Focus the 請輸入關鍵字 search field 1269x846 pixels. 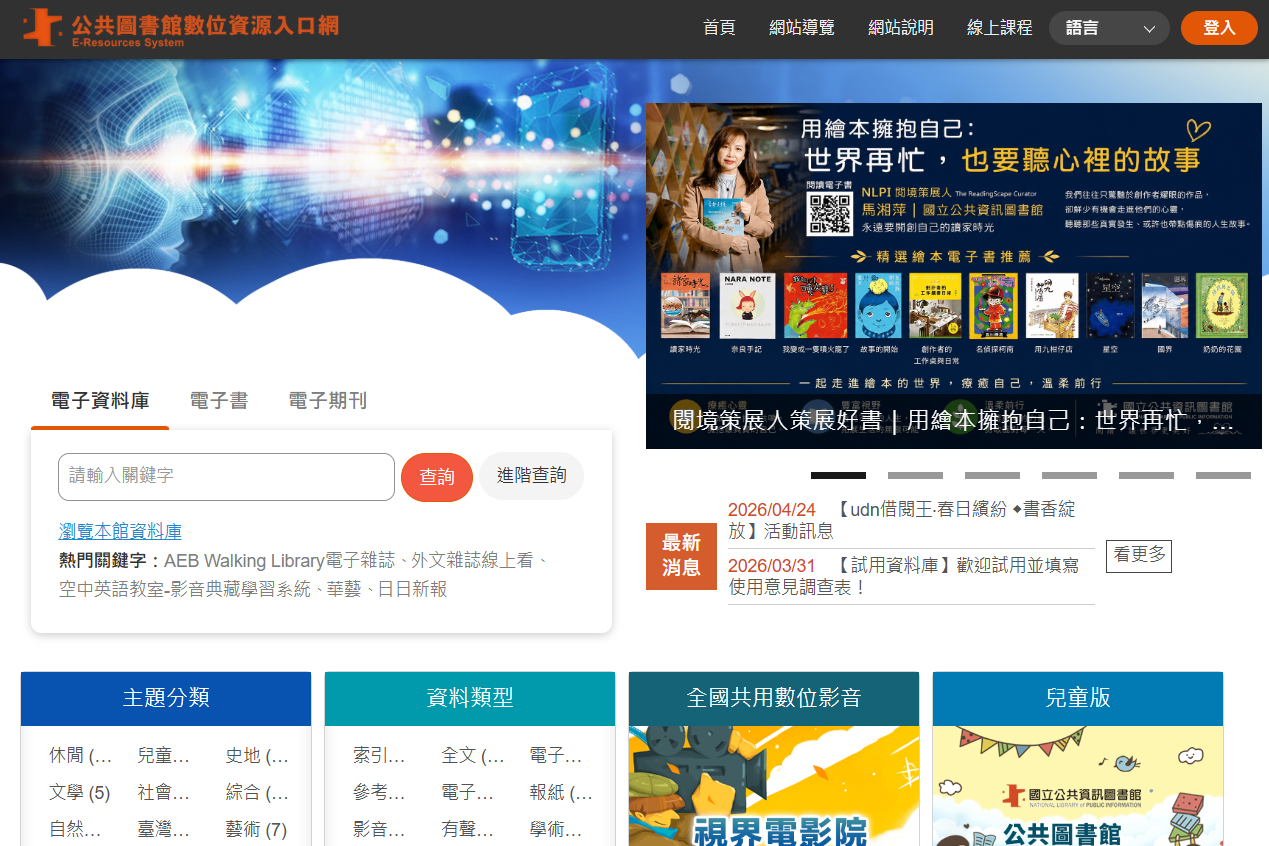pos(226,477)
